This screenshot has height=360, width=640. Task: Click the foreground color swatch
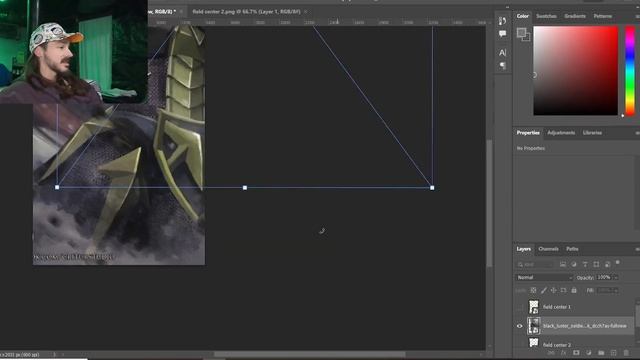click(x=521, y=33)
